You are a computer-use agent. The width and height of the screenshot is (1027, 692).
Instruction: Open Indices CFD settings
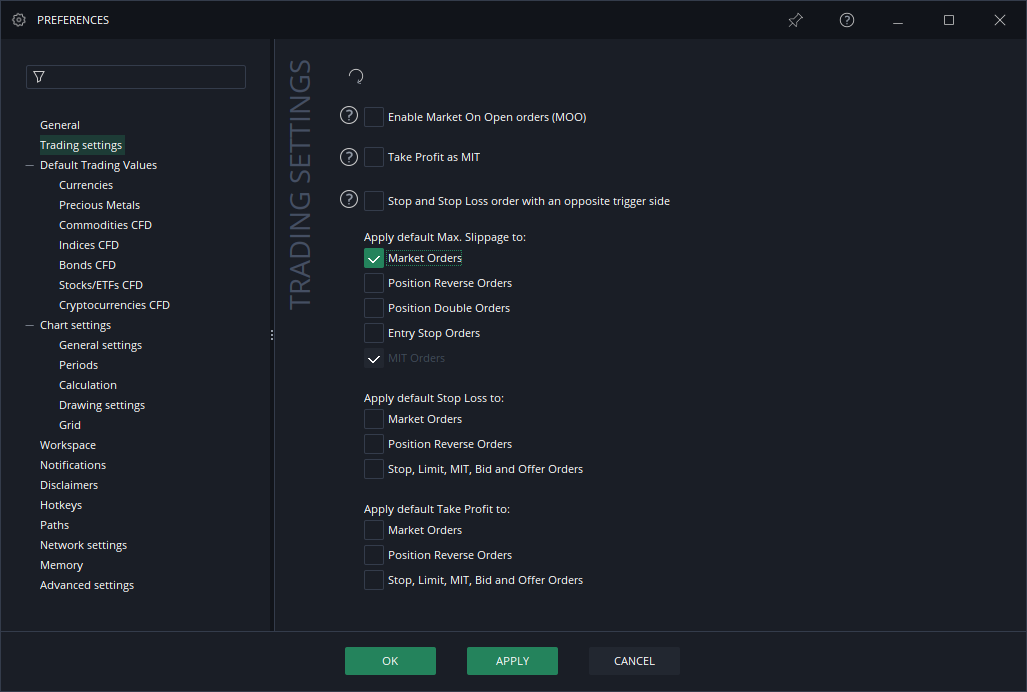tap(89, 245)
